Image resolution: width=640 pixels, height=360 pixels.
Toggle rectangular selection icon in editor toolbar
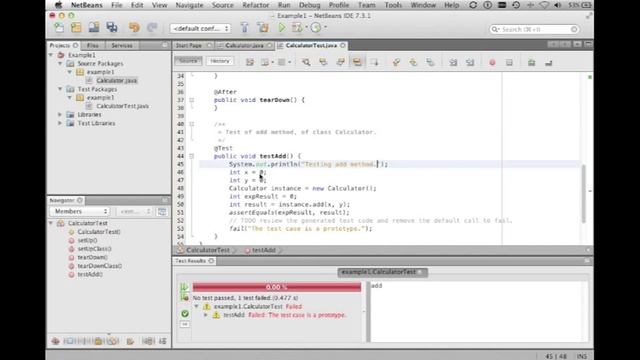pyautogui.click(x=374, y=62)
